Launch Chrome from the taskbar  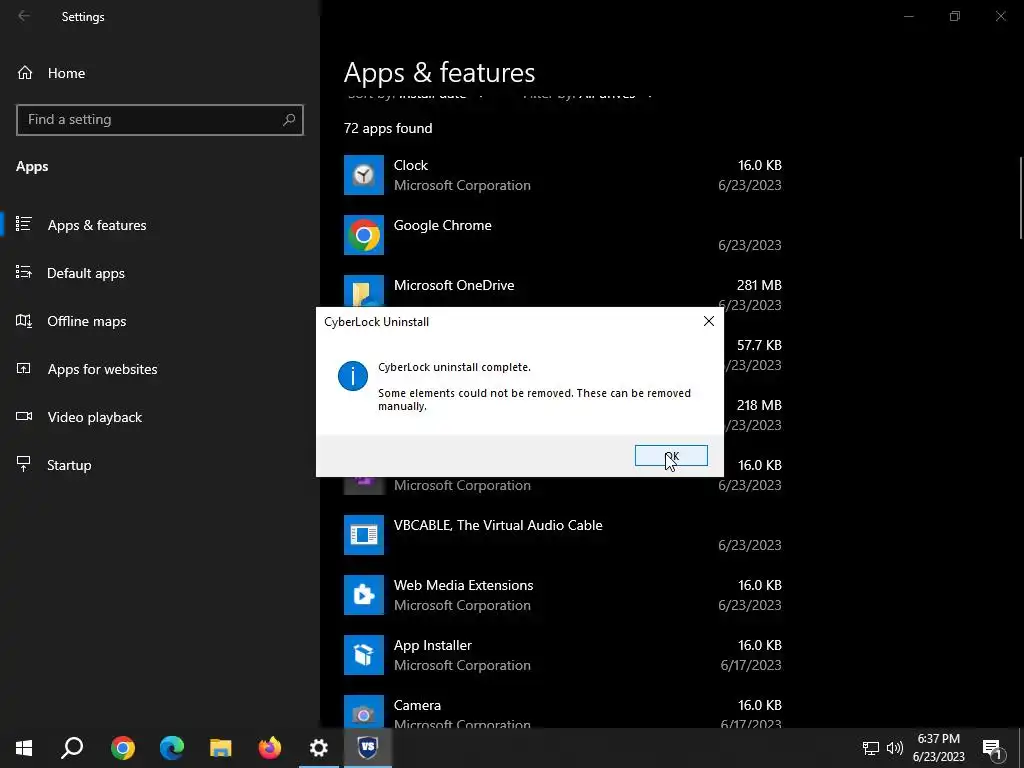122,748
